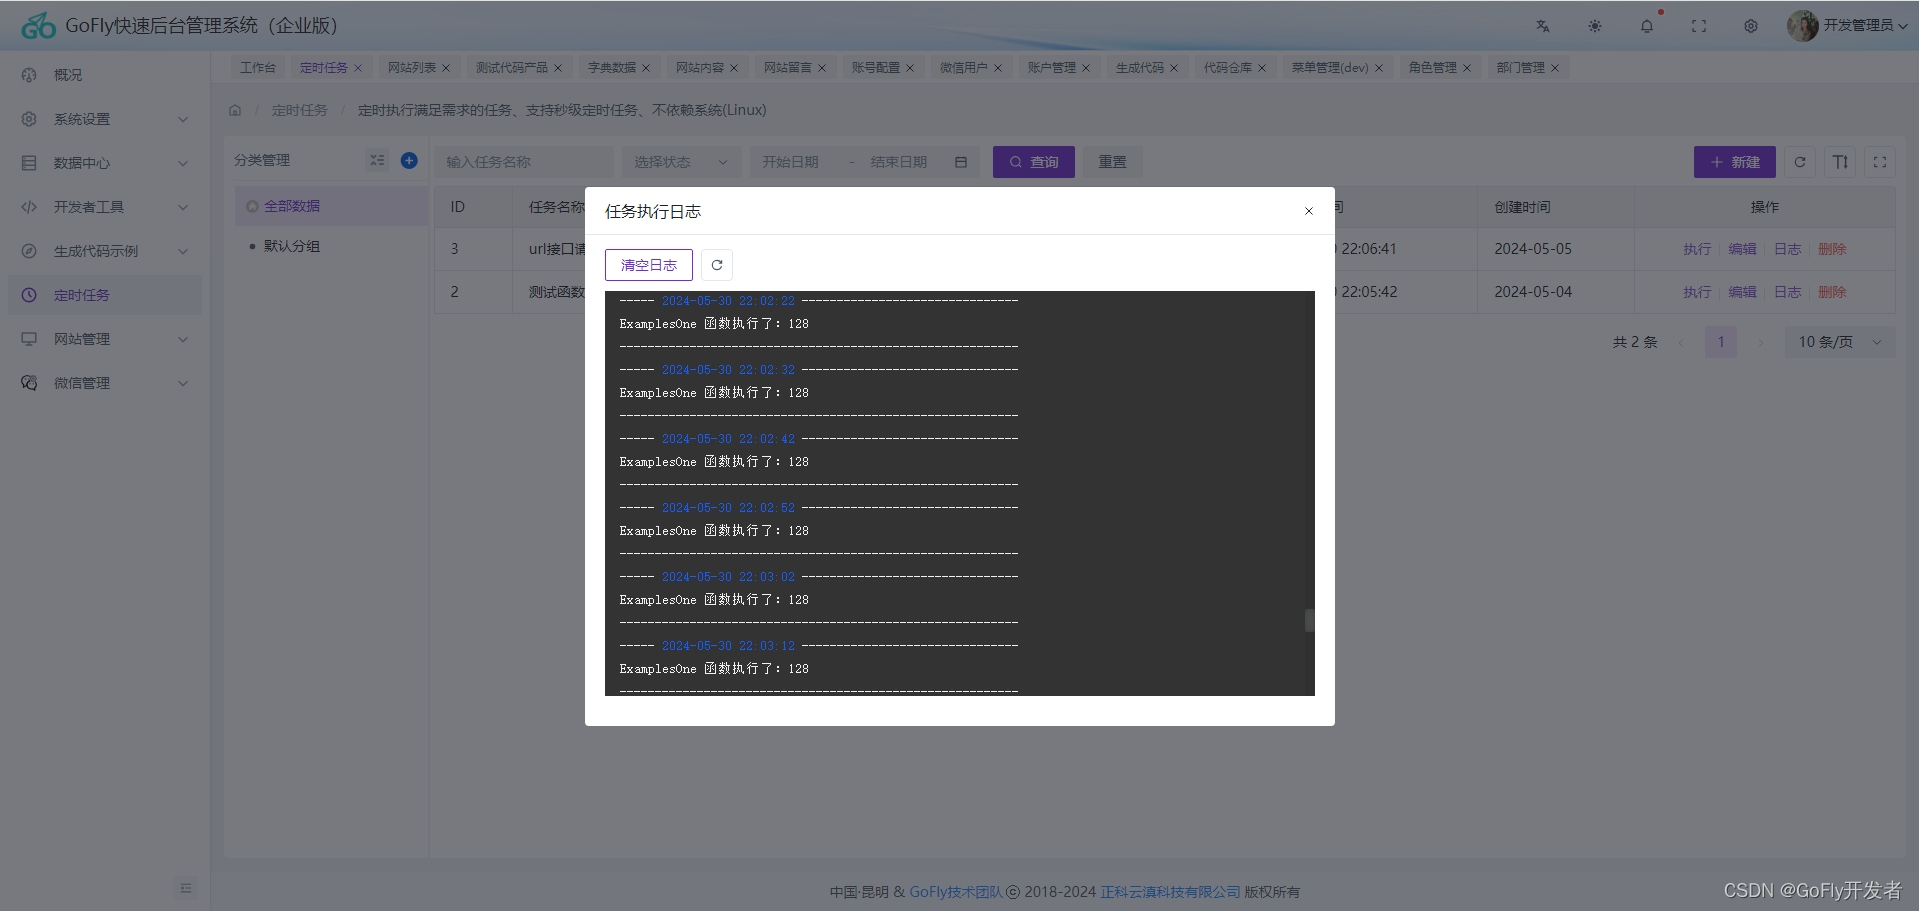Select 全部数据 category
Viewport: 1919px width, 911px height.
(x=331, y=206)
